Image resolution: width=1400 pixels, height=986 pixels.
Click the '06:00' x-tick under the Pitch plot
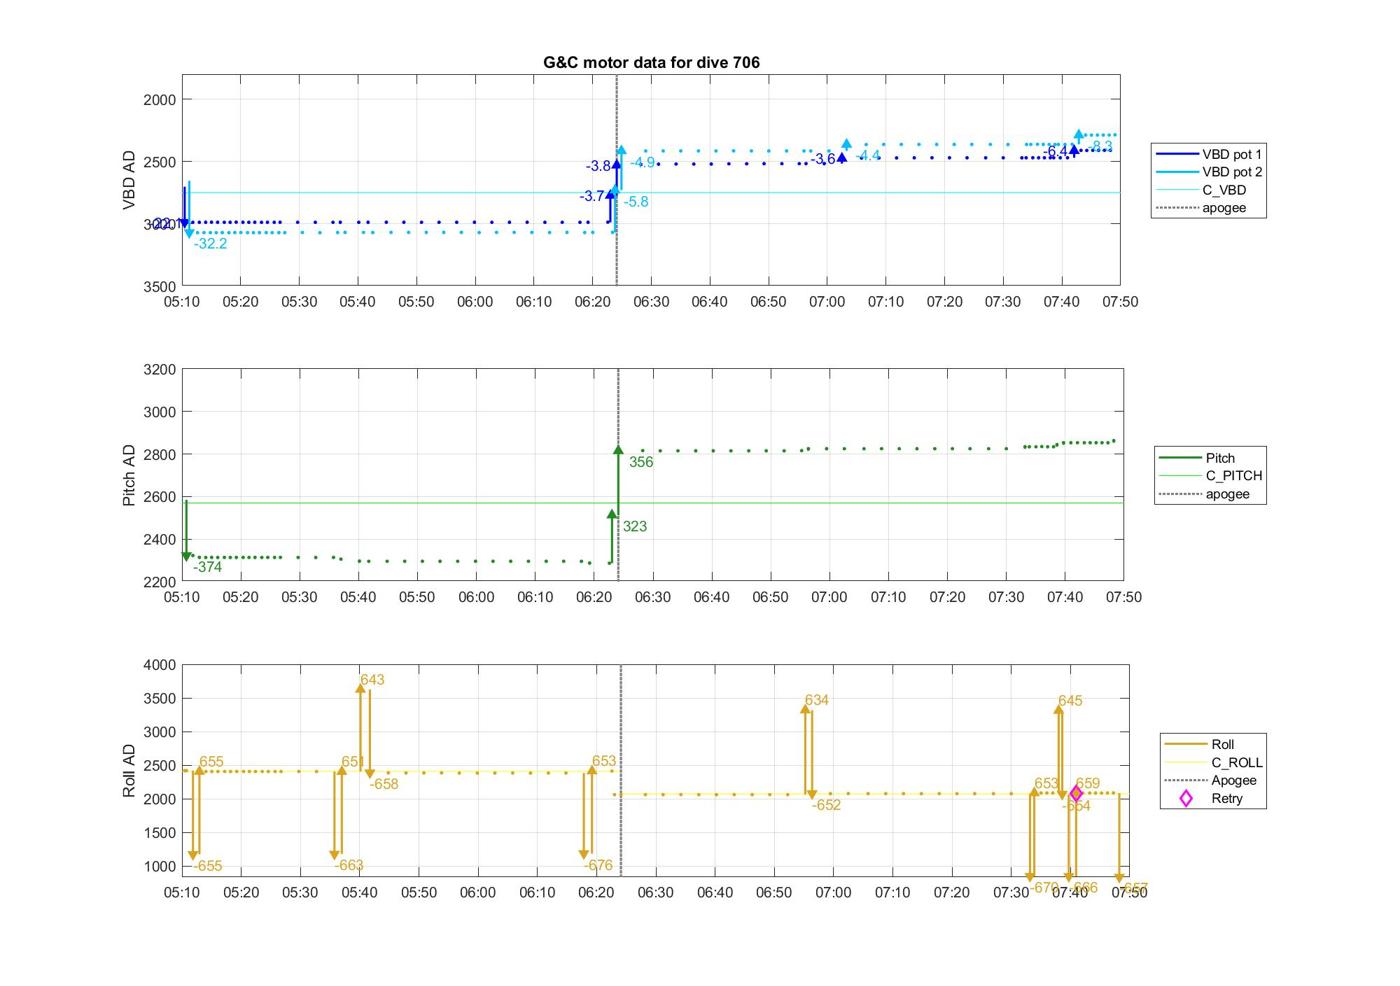click(476, 597)
